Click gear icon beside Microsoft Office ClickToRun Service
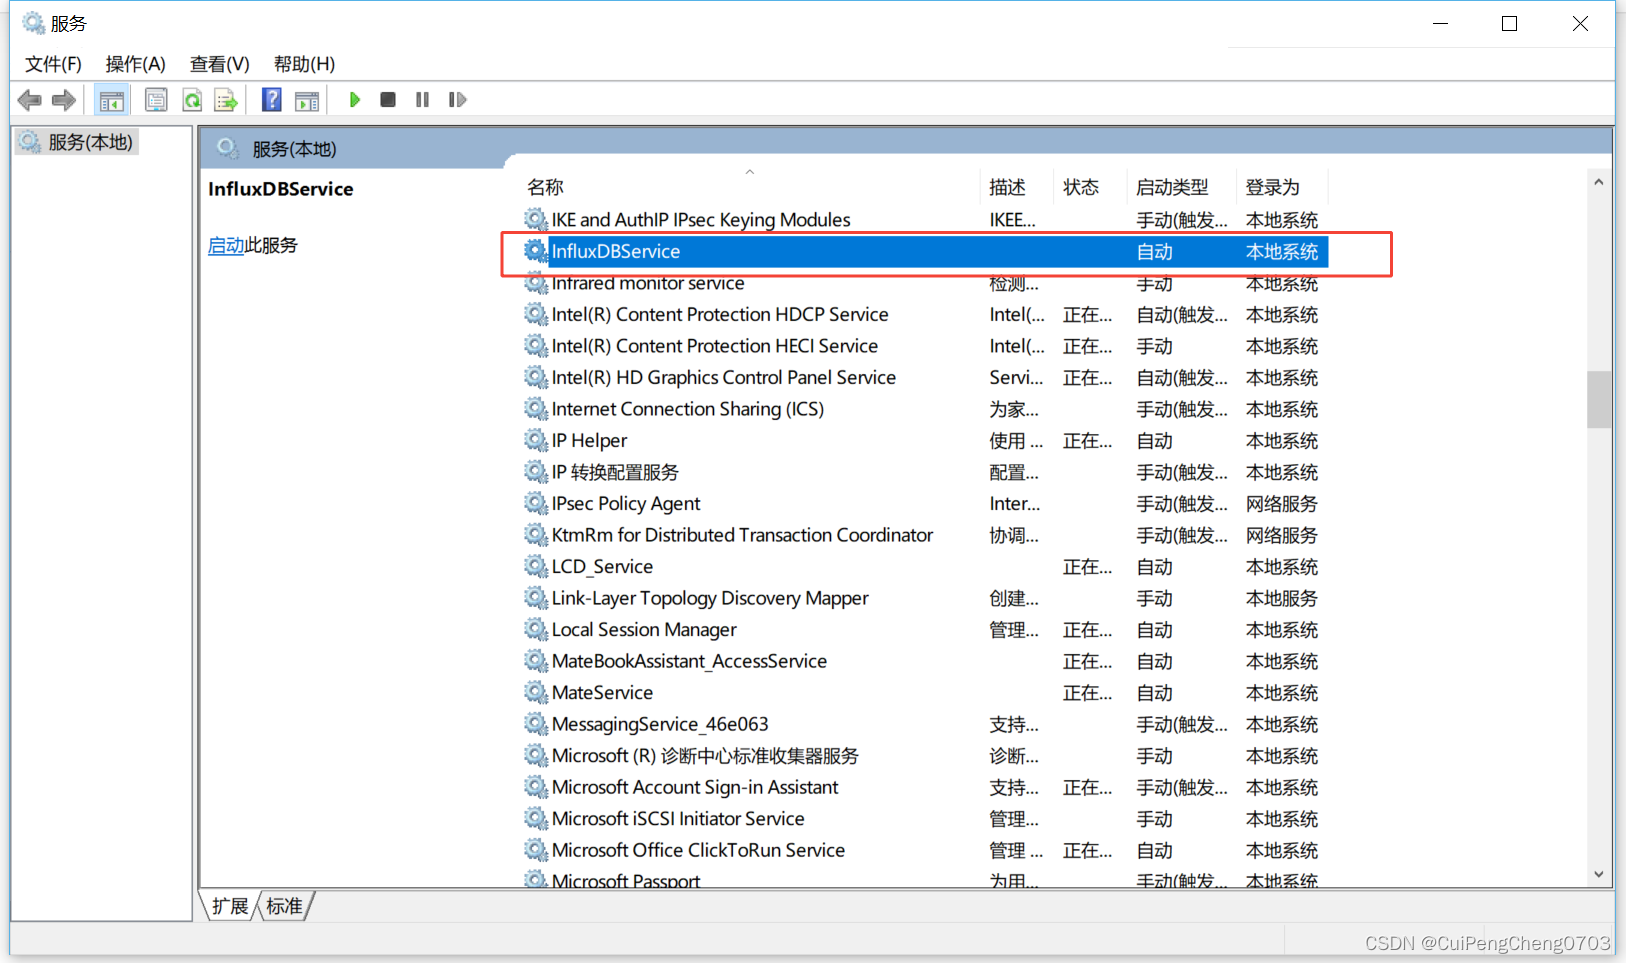The height and width of the screenshot is (963, 1626). click(x=536, y=850)
